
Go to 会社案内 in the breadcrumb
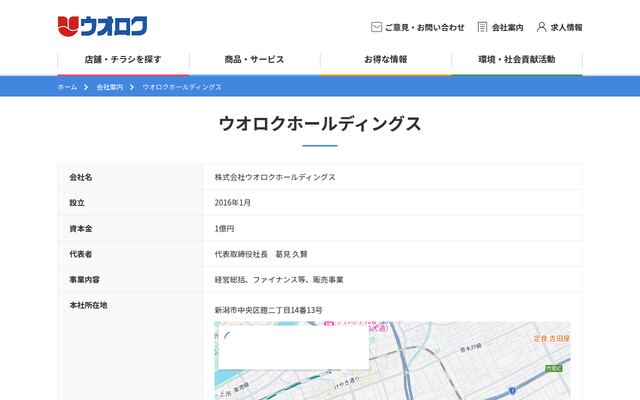click(110, 87)
